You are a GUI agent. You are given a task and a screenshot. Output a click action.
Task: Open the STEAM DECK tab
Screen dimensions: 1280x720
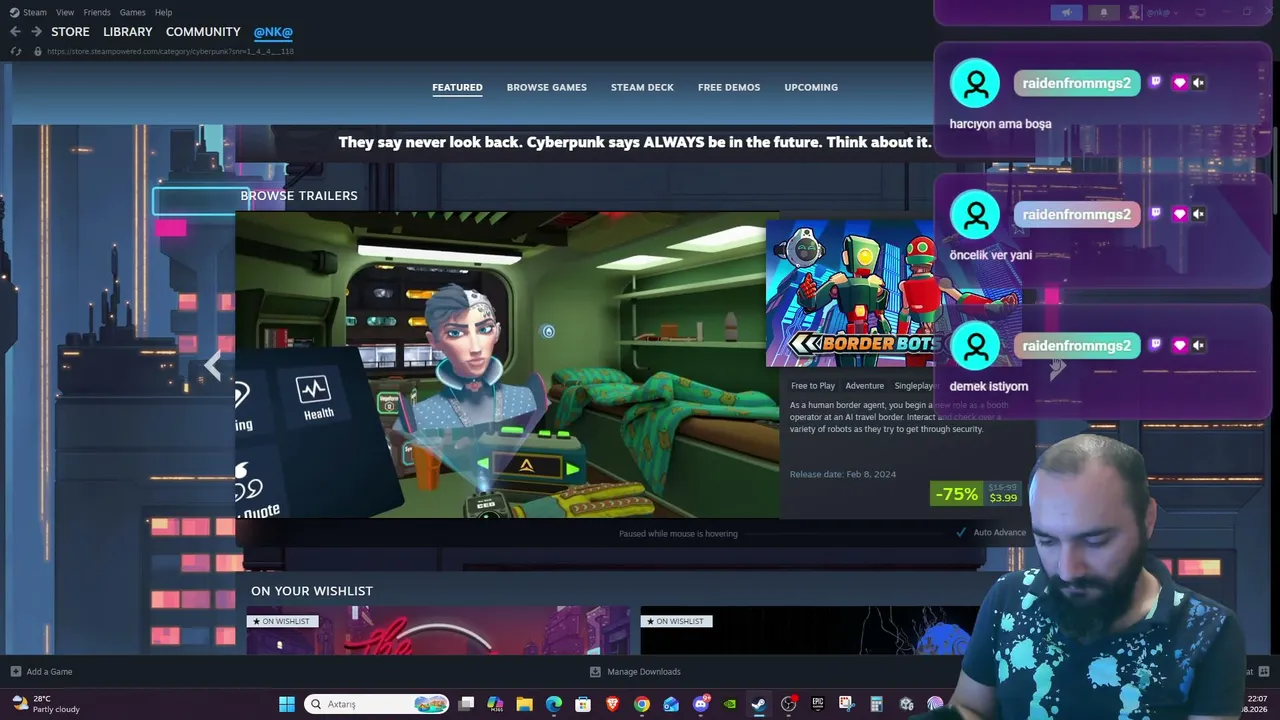(642, 87)
